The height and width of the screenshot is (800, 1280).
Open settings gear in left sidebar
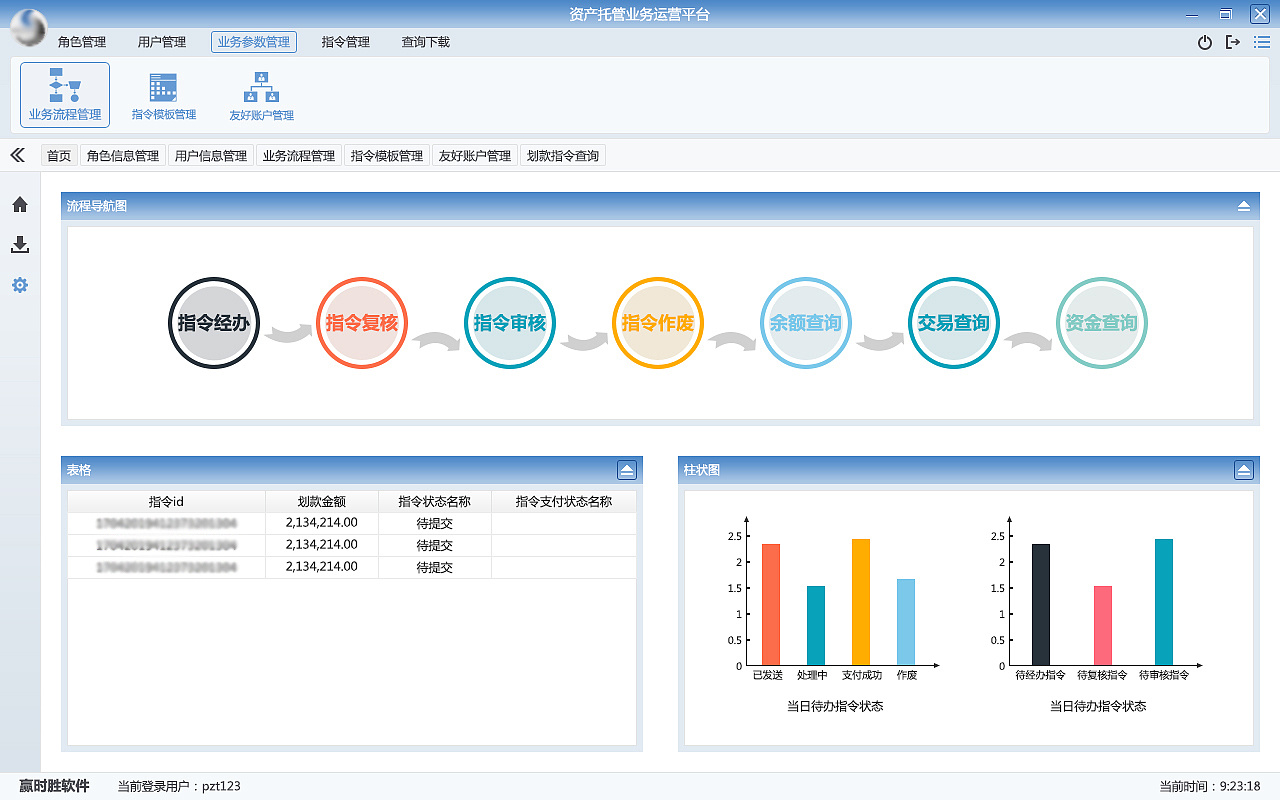pyautogui.click(x=20, y=285)
